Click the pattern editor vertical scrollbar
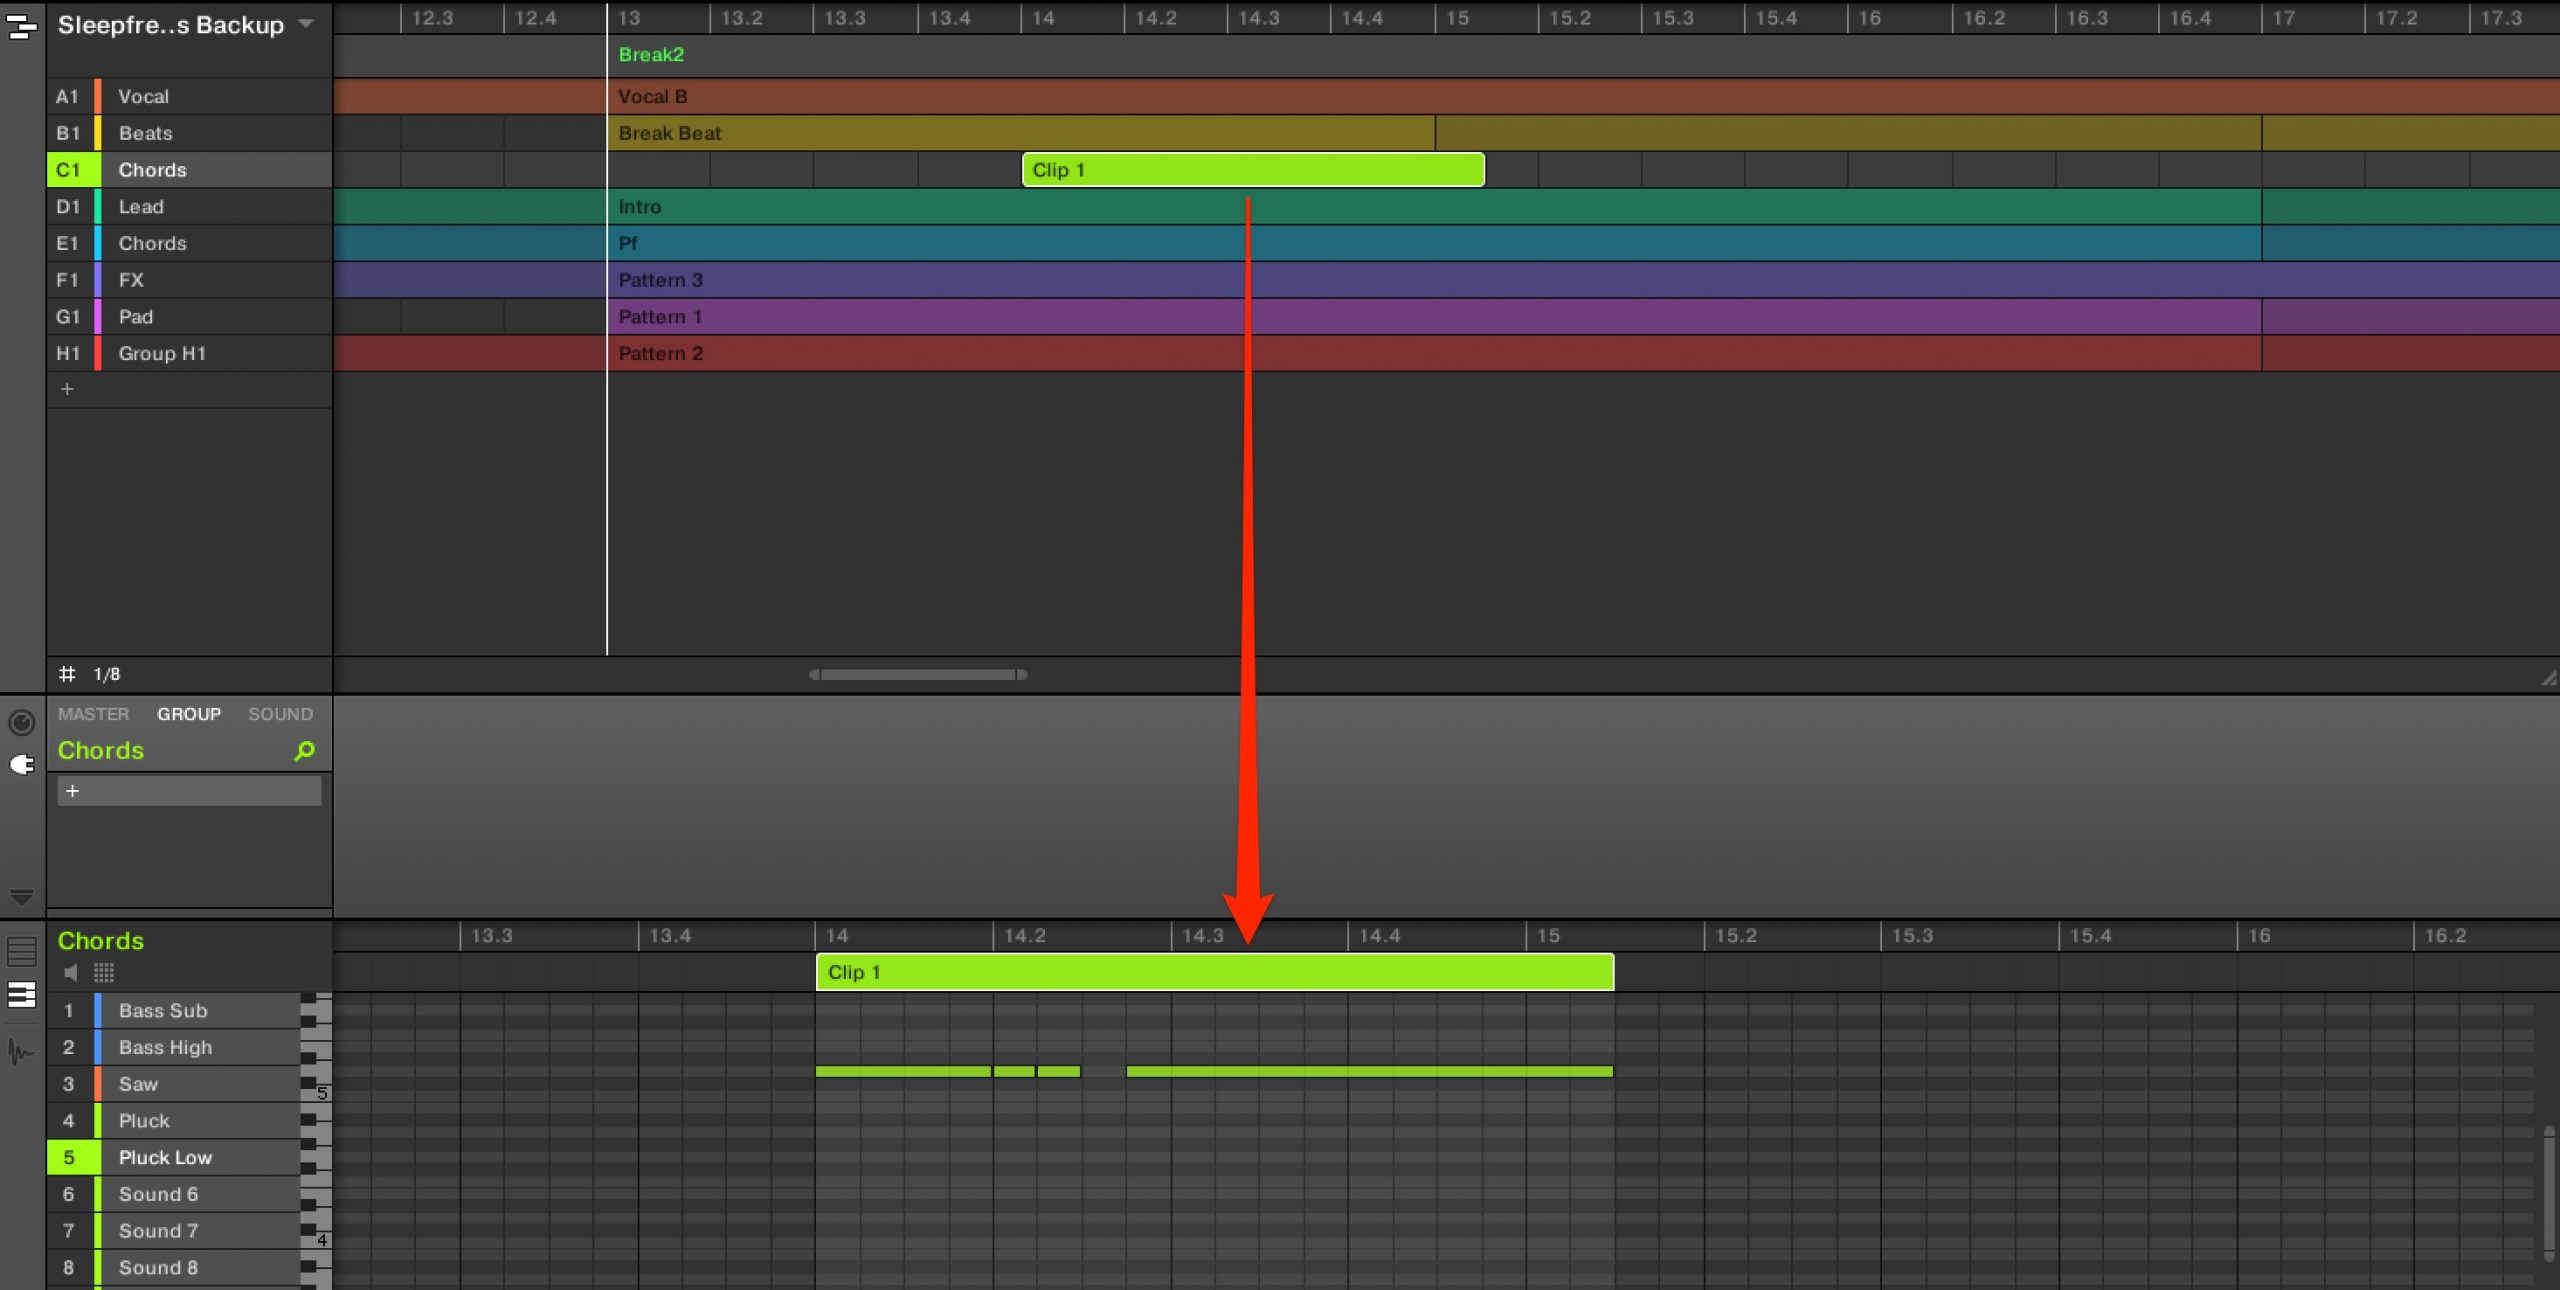2560x1290 pixels. point(2549,1193)
